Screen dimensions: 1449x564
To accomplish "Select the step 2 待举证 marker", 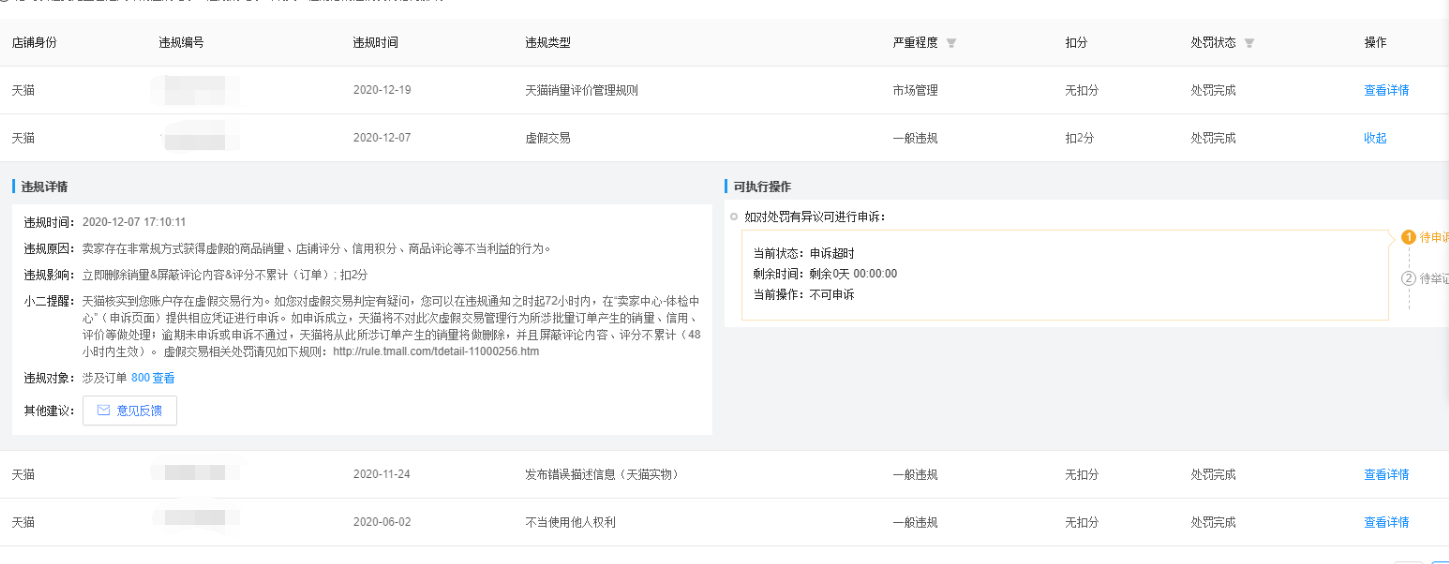I will [x=1408, y=278].
